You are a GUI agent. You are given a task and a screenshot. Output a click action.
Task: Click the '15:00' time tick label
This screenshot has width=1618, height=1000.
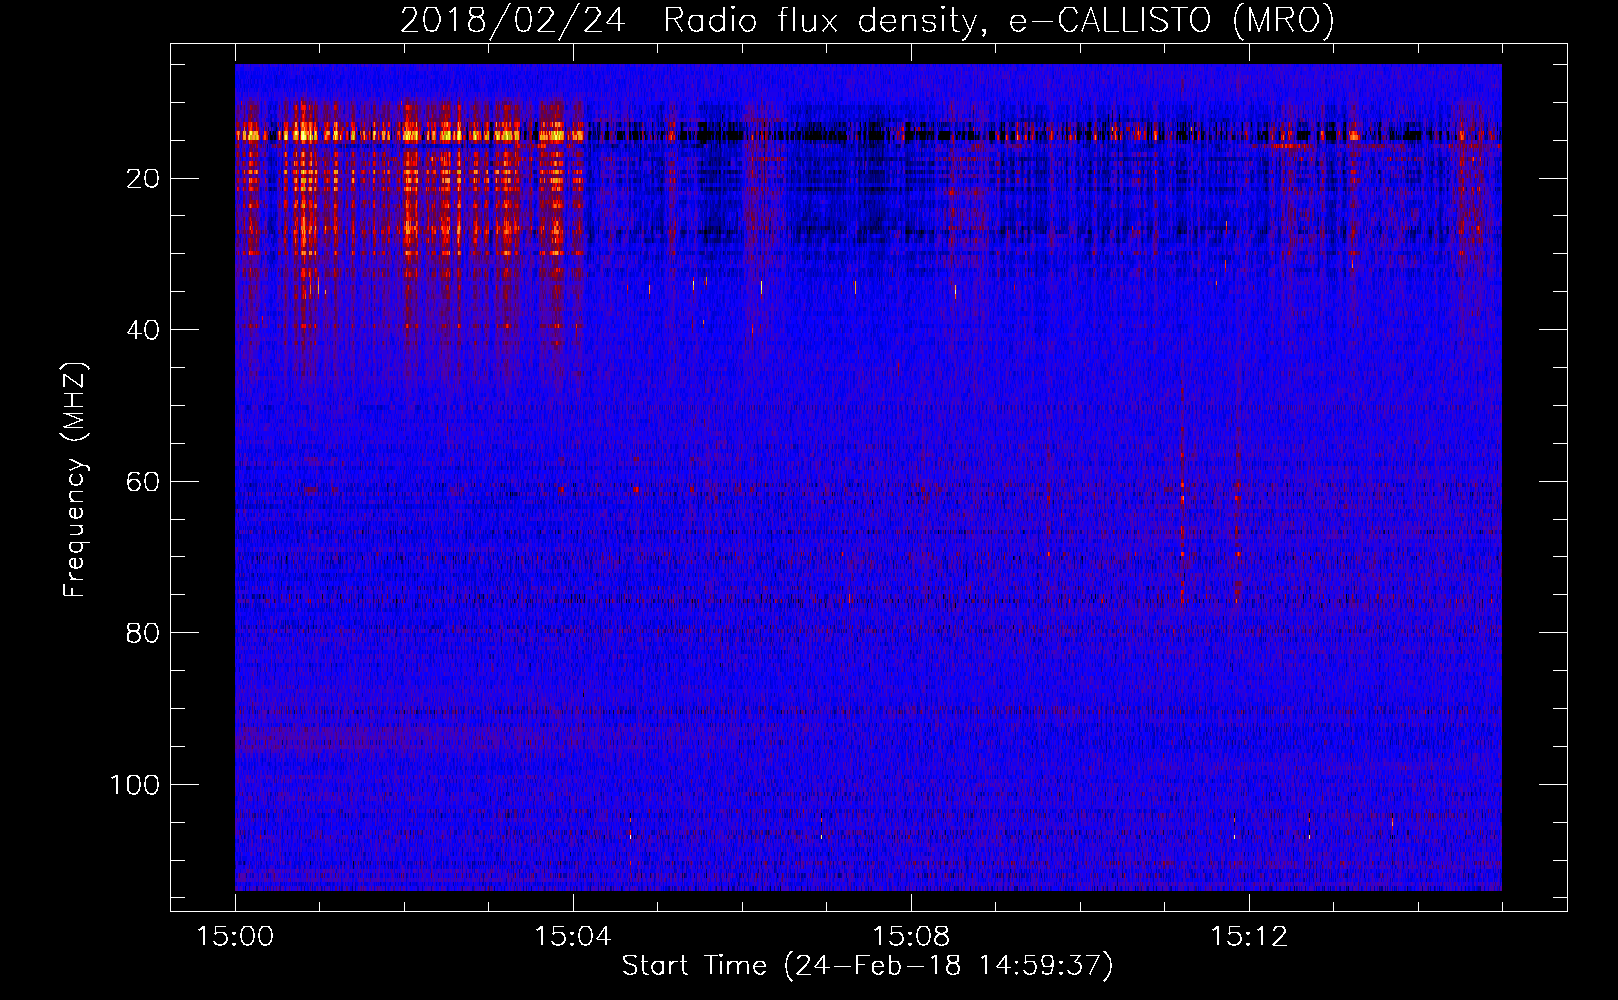click(x=235, y=937)
